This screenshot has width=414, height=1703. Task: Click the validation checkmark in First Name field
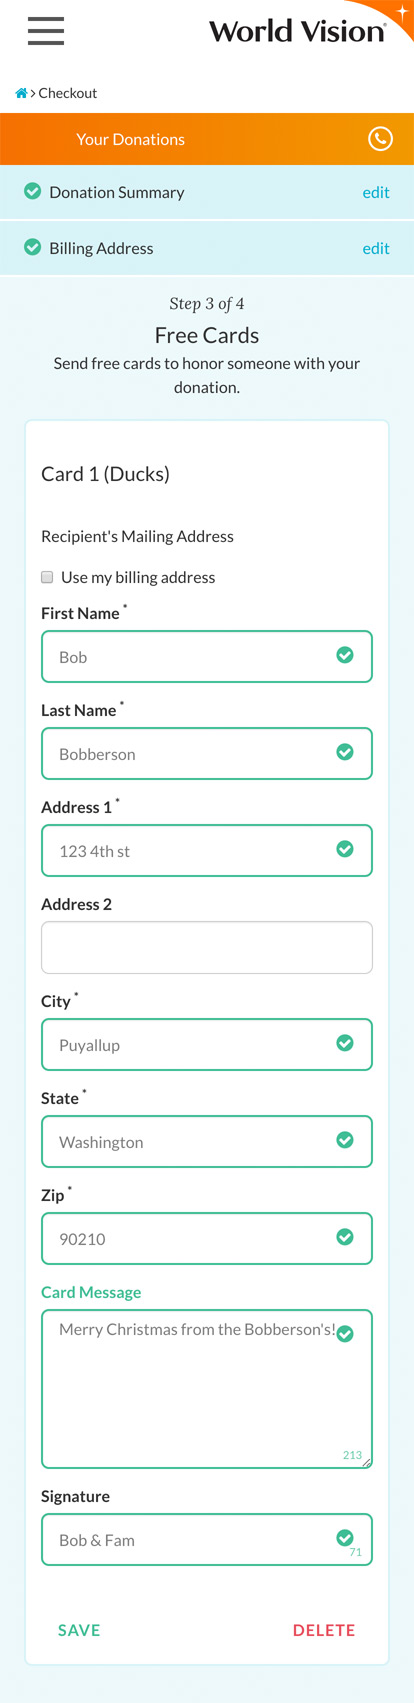(345, 655)
